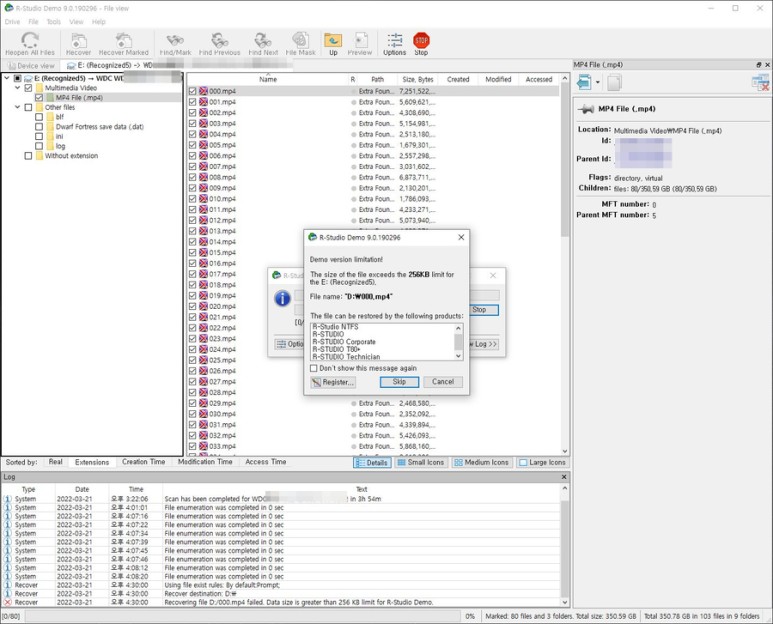Uncheck the MP4 File (.mp4) tree checkbox
Viewport: 773px width, 624px height.
pos(39,98)
